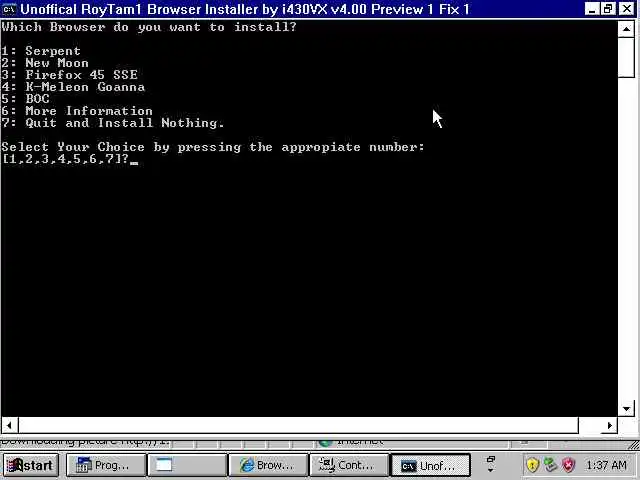640x480 pixels.
Task: Click the Internet Explorer icon on taskbar
Action: (x=247, y=465)
